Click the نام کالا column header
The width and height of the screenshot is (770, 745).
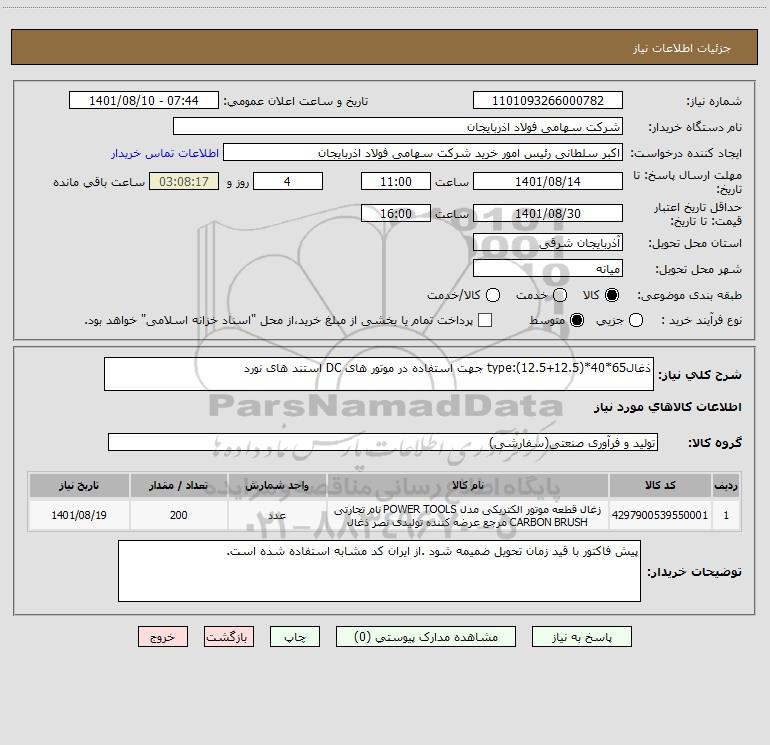[468, 485]
